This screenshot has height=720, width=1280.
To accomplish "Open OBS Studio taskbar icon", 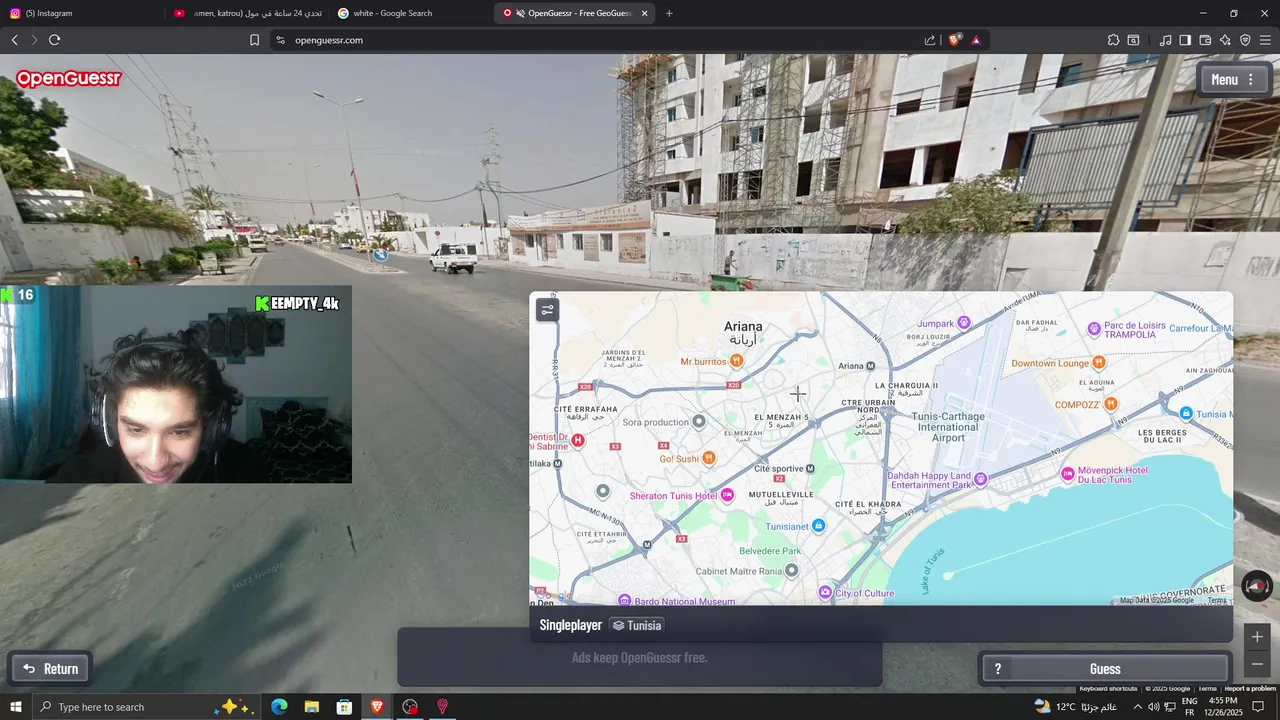I will [410, 707].
